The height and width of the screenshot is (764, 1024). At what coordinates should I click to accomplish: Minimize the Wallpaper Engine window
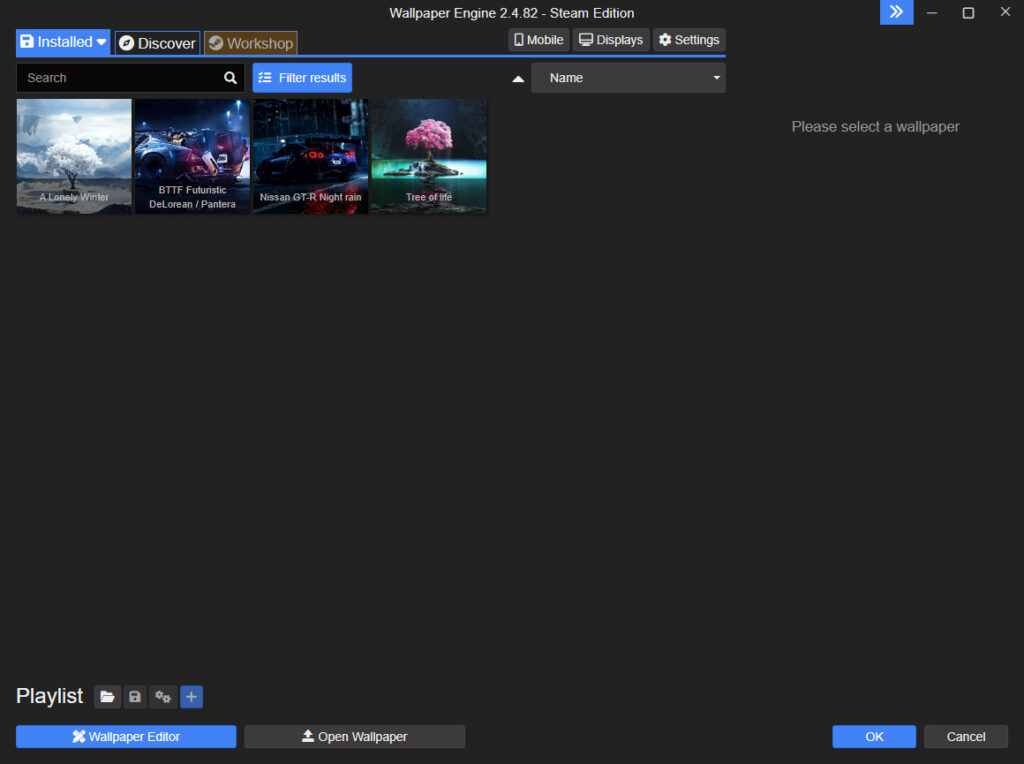[x=932, y=12]
